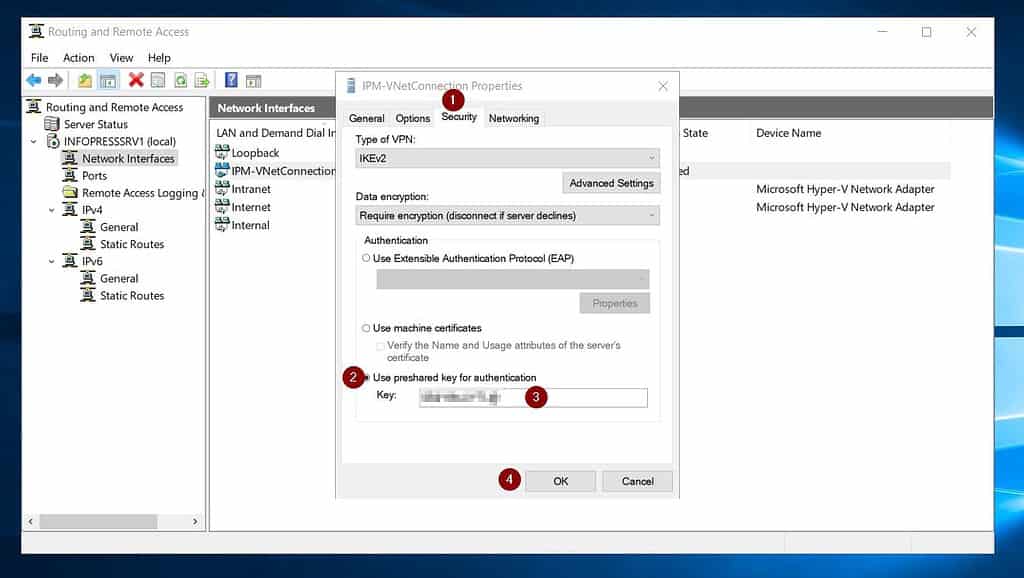Image resolution: width=1024 pixels, height=578 pixels.
Task: Open the Type of VPN dropdown
Action: coord(507,158)
